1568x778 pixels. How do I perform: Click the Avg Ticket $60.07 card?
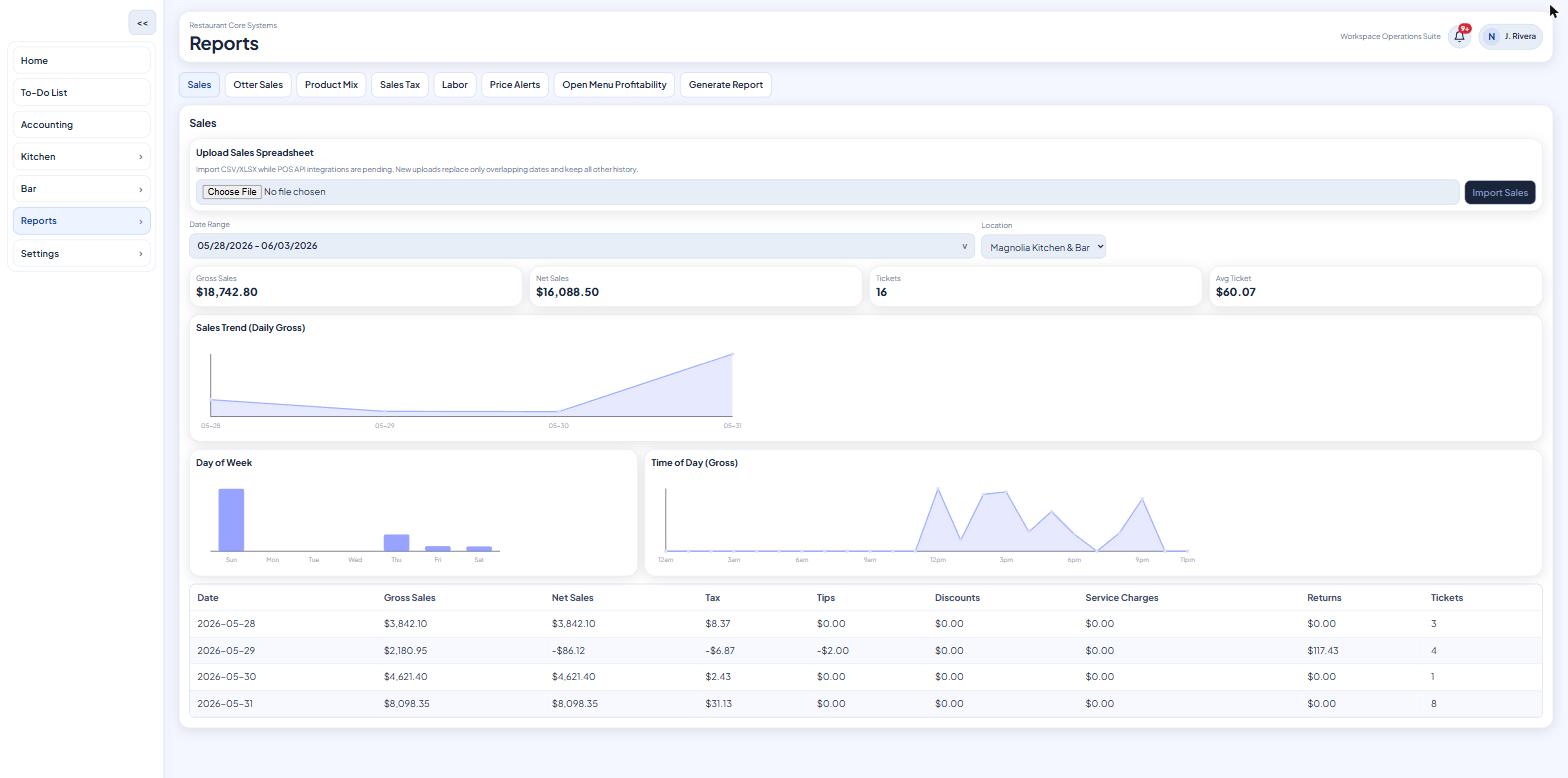[x=1375, y=286]
